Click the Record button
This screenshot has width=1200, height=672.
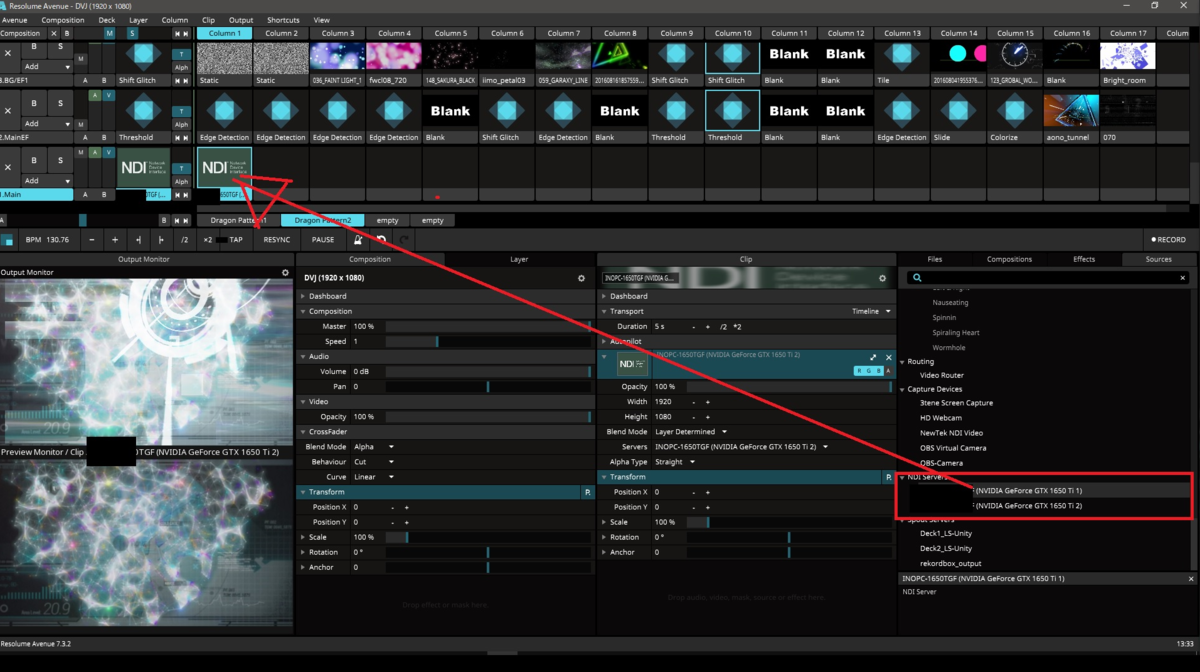click(x=1168, y=240)
